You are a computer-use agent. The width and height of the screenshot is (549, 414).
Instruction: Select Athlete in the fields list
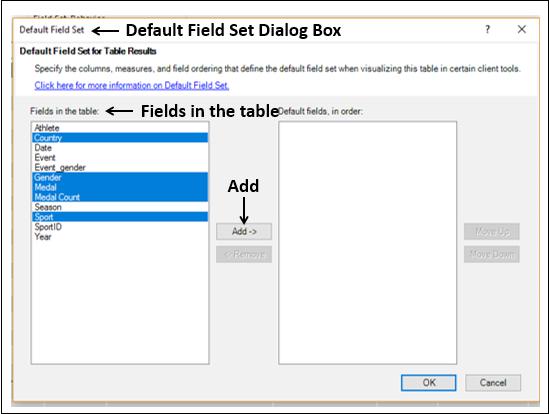coord(120,128)
